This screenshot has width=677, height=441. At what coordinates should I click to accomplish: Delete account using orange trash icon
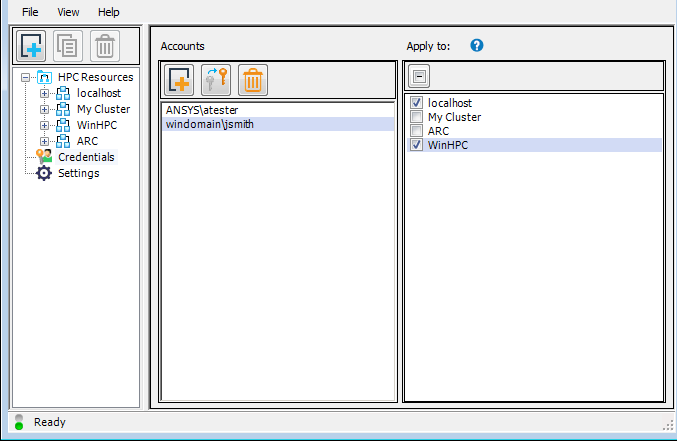click(x=253, y=80)
